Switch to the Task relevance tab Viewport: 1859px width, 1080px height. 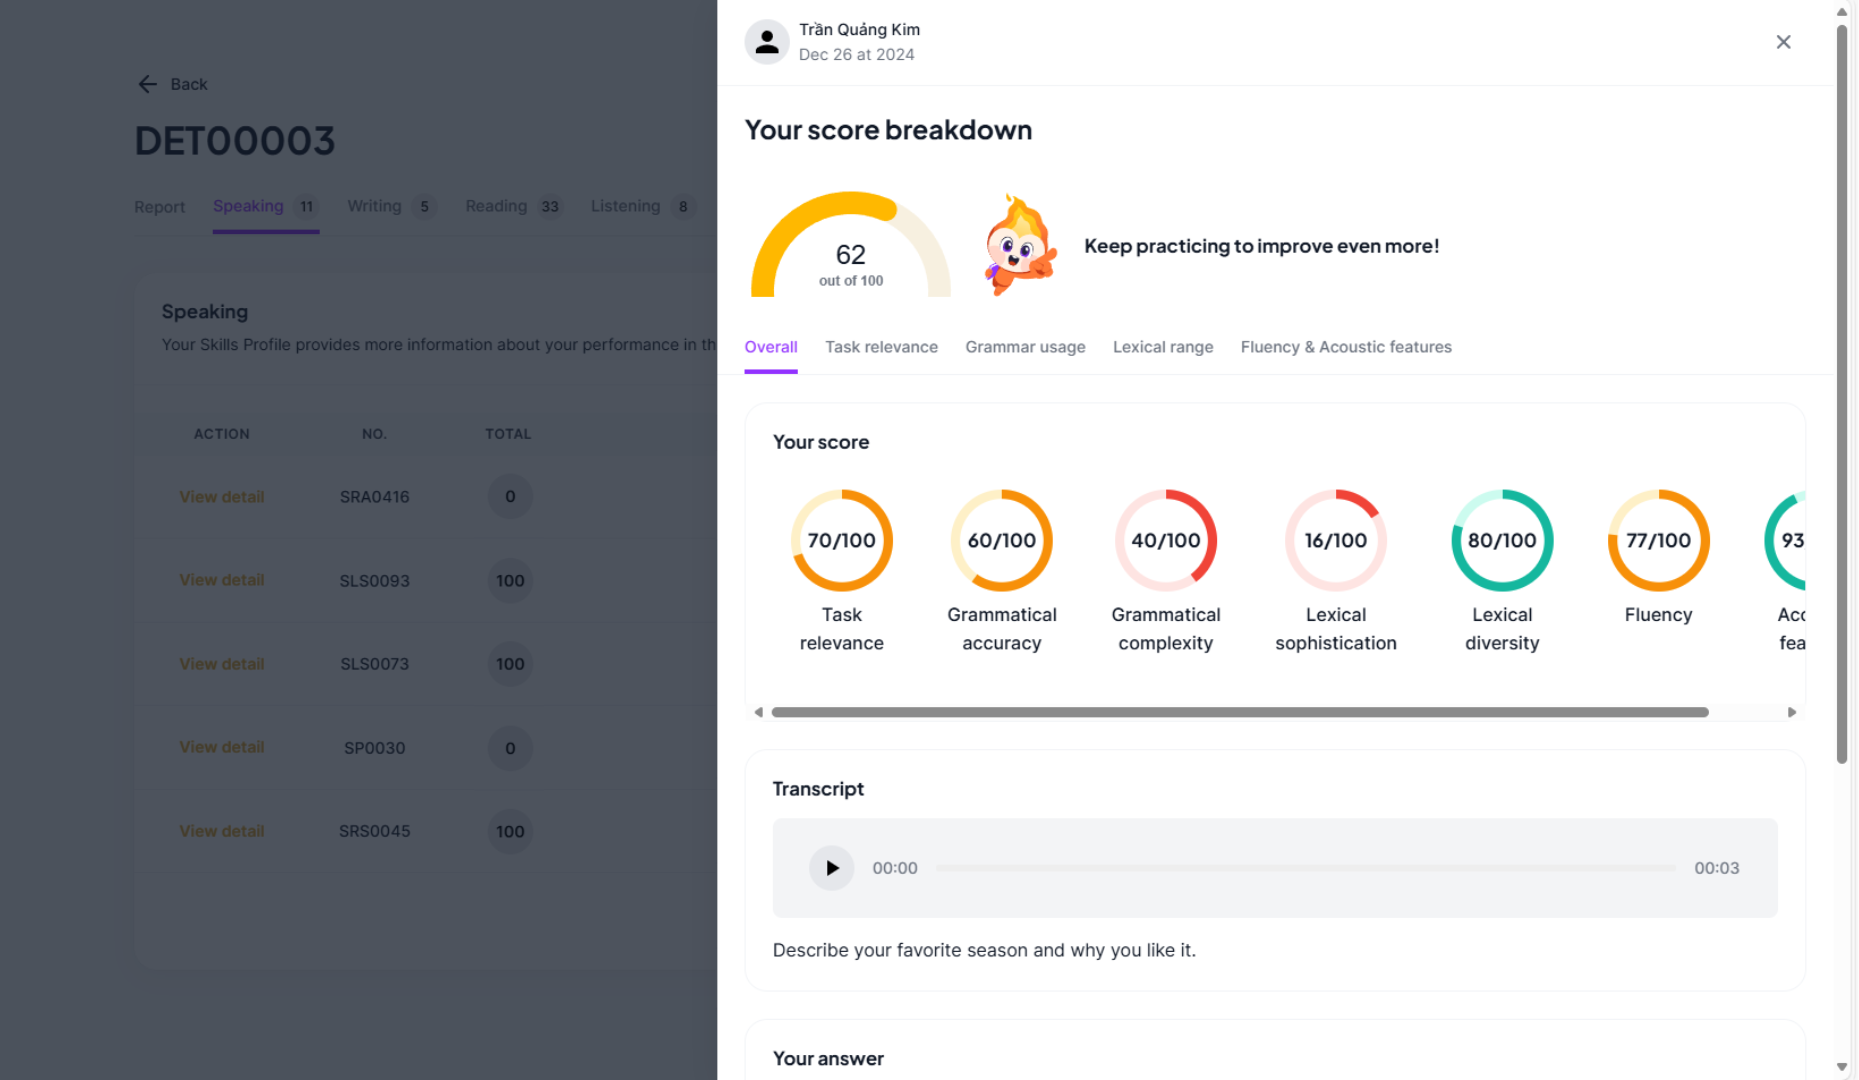point(881,347)
